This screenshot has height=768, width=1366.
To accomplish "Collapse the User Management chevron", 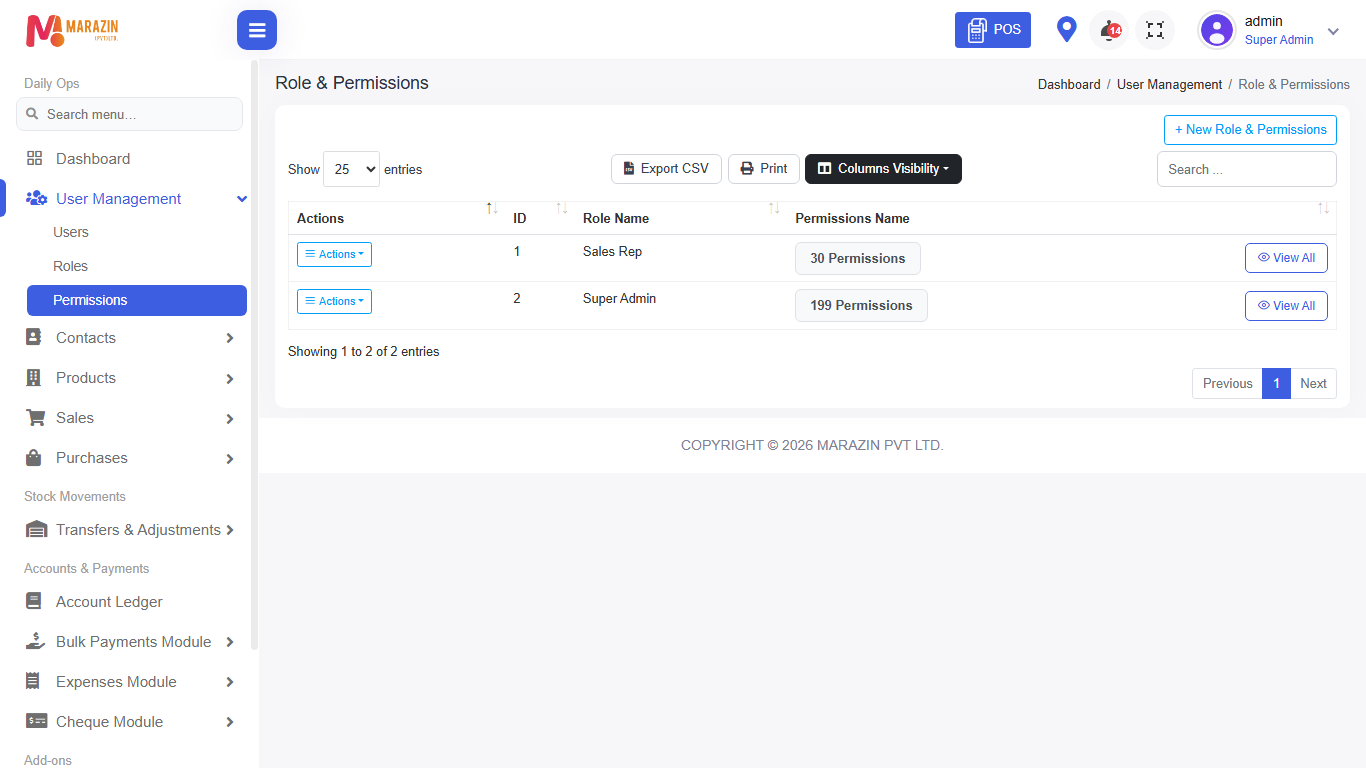I will pyautogui.click(x=242, y=199).
